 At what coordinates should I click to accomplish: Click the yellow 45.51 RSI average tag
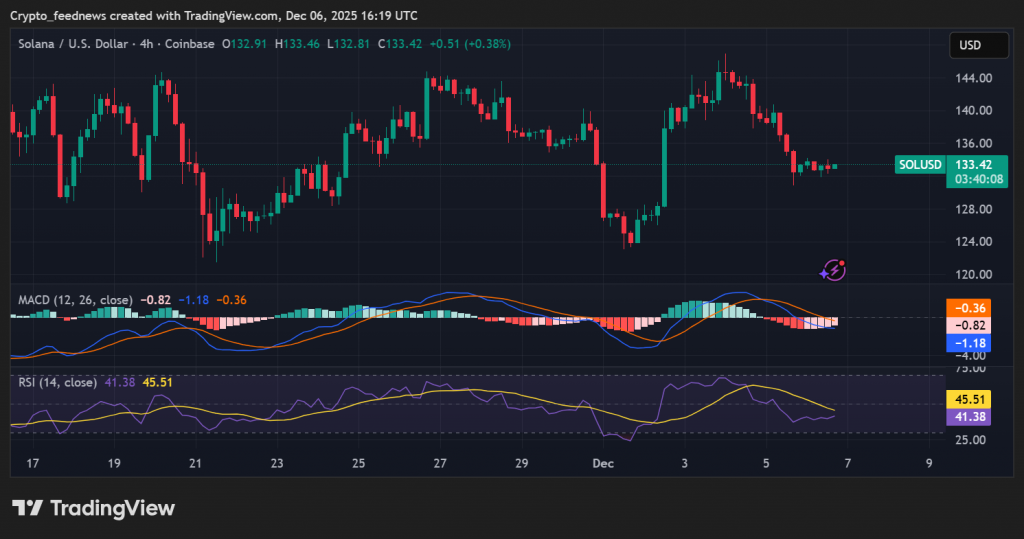tap(967, 399)
